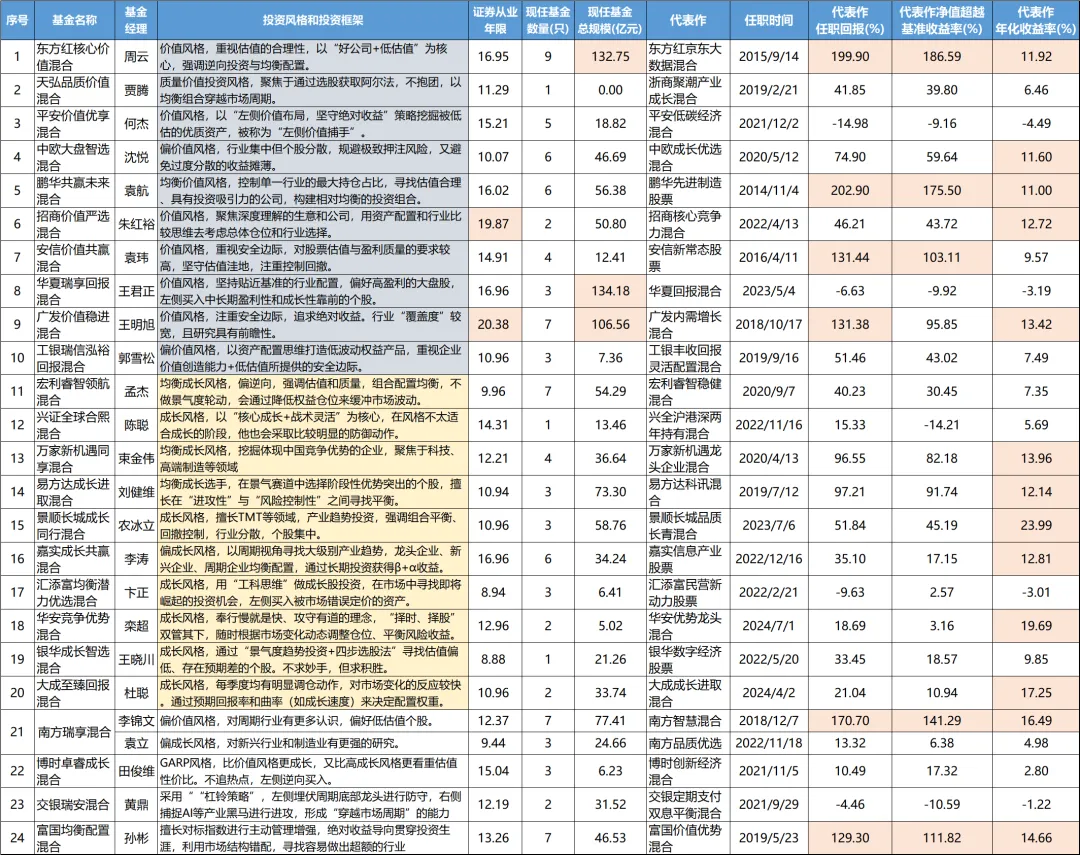Select manager cell 李锦文
This screenshot has width=1080, height=855.
[x=136, y=721]
